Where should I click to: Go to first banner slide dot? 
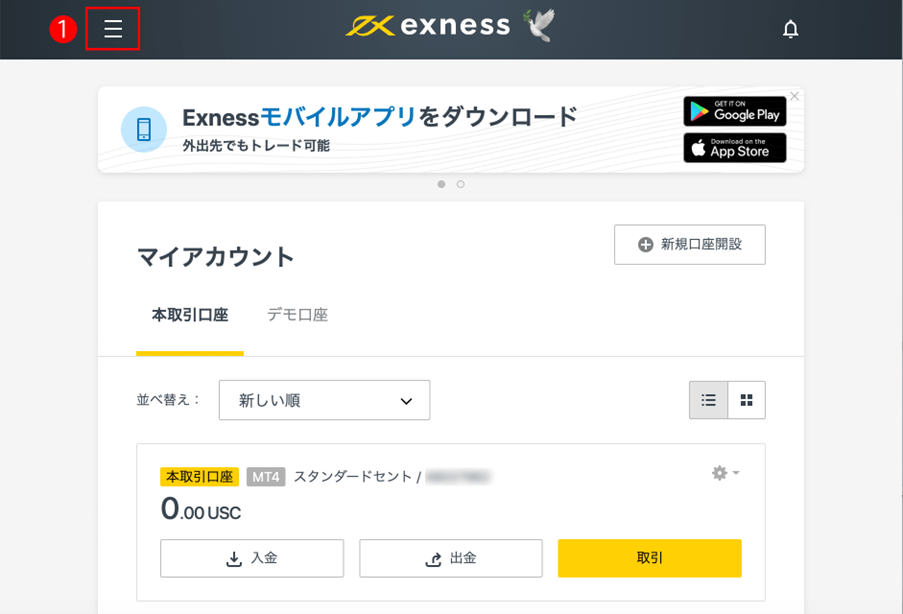click(442, 184)
